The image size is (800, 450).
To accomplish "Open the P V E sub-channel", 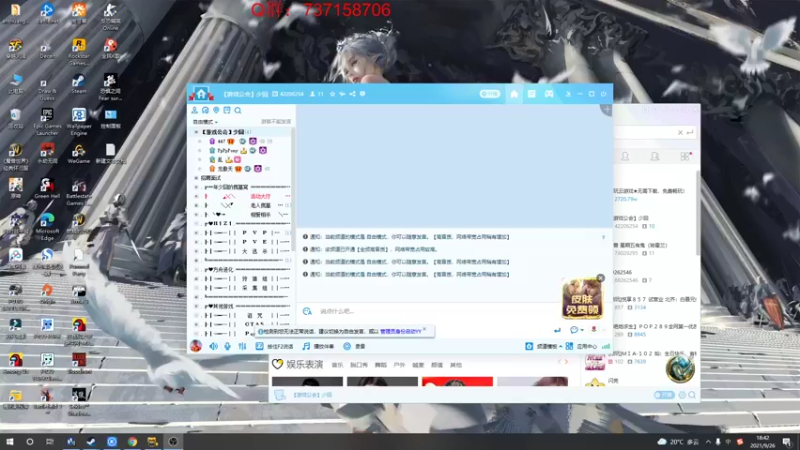I will 254,242.
